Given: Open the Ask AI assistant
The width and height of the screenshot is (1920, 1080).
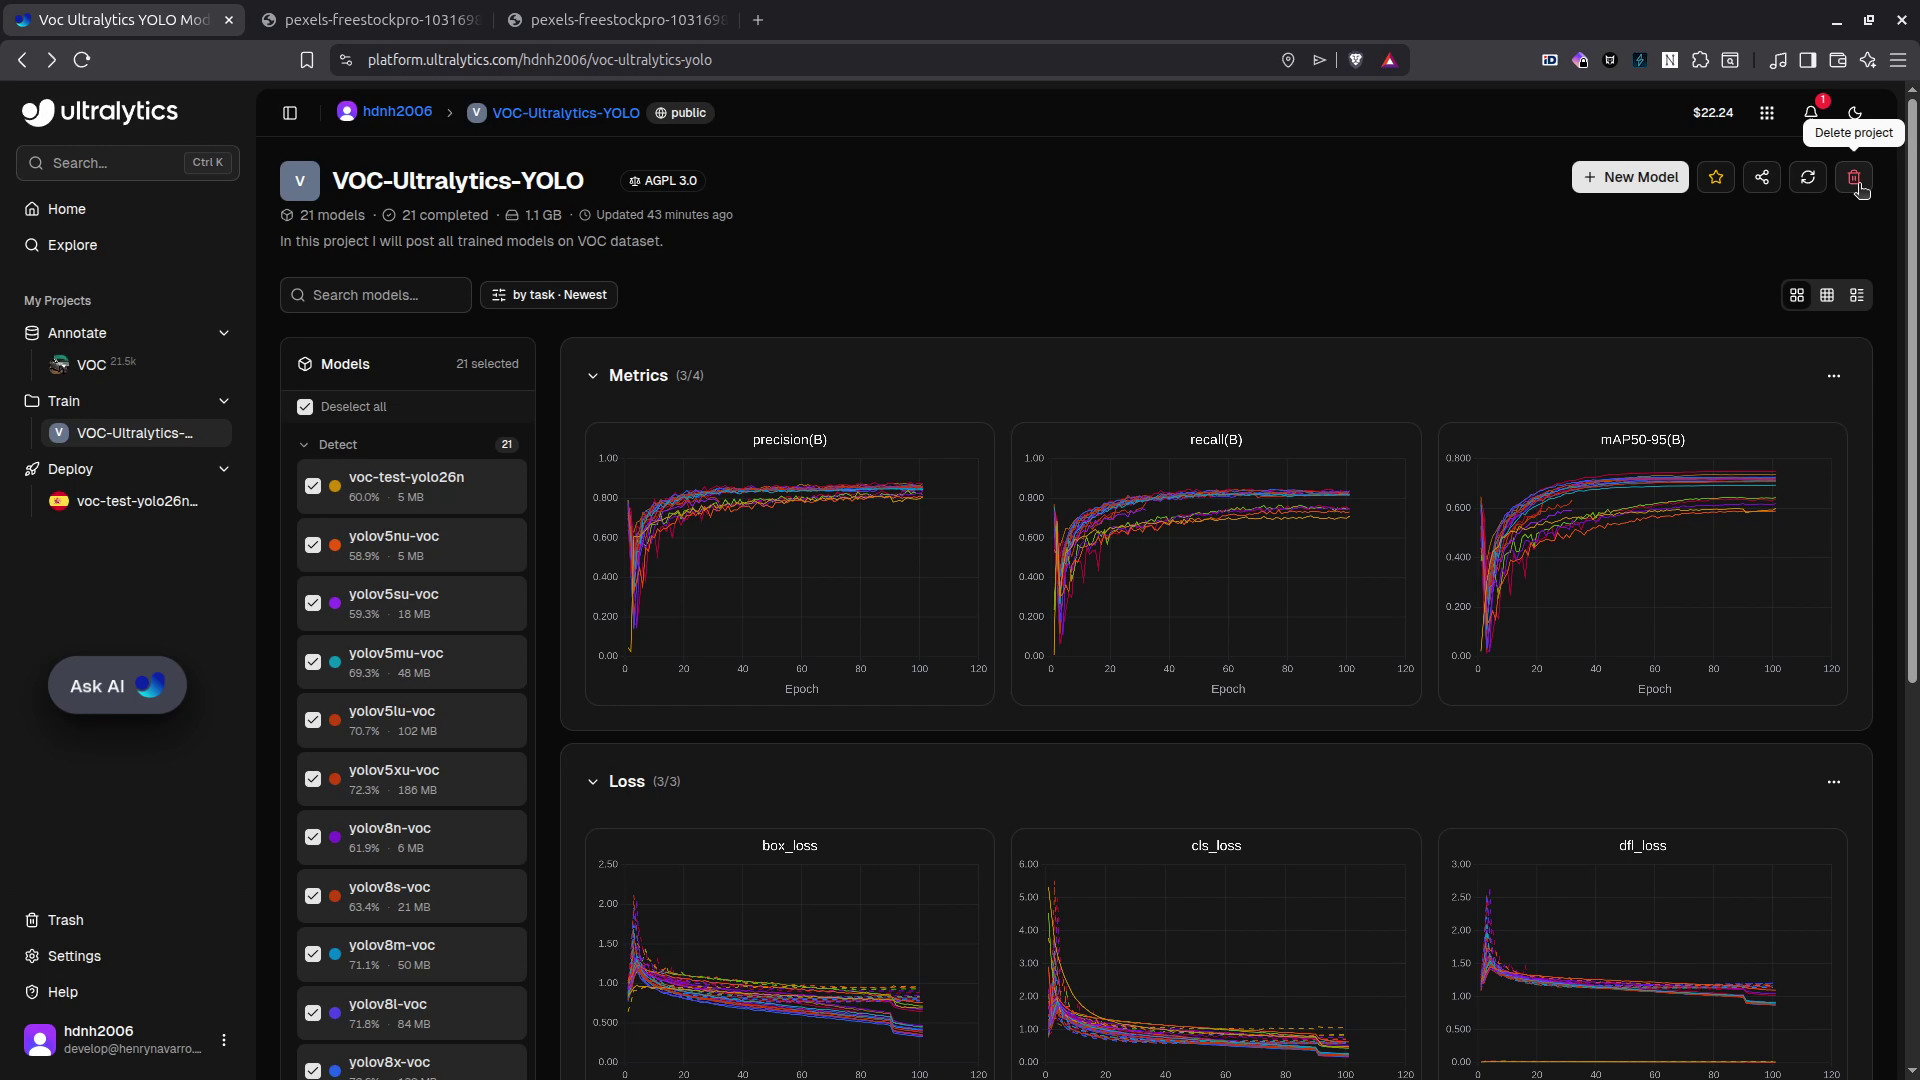Looking at the screenshot, I should tap(117, 686).
